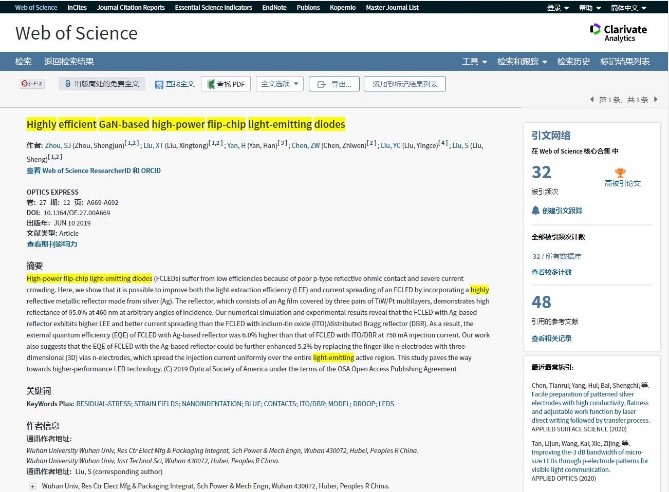Click the highly cited paper trophy icon
The width and height of the screenshot is (669, 492).
(x=620, y=173)
